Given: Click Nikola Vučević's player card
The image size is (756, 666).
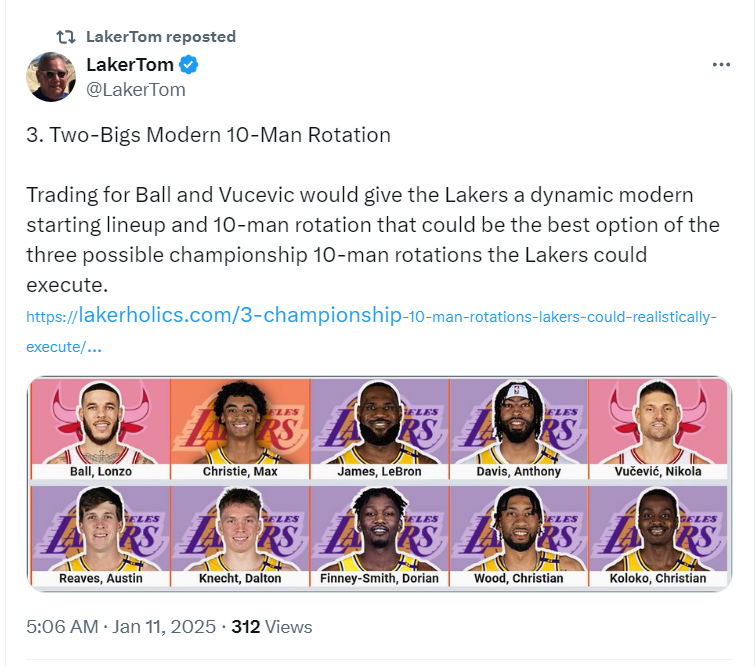Looking at the screenshot, I should coord(657,429).
